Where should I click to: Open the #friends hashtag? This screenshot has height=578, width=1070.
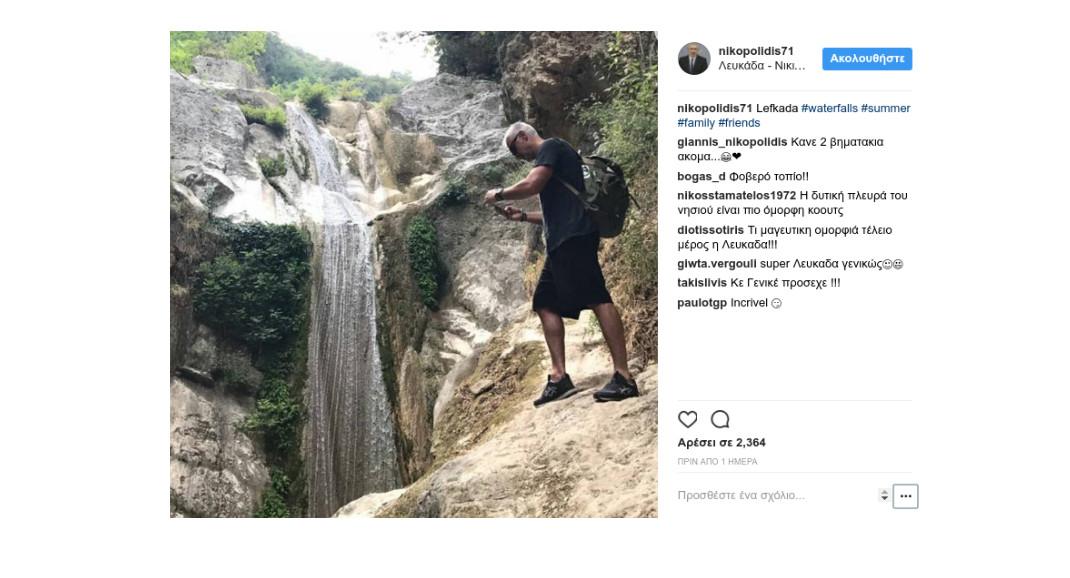(739, 123)
